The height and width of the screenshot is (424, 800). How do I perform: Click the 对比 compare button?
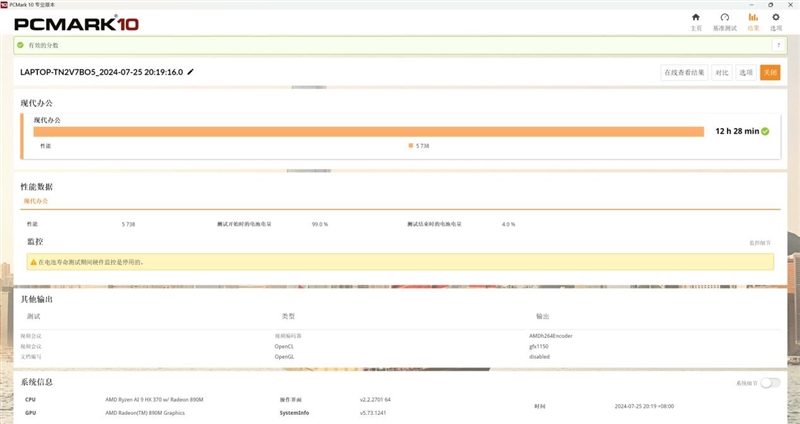721,72
